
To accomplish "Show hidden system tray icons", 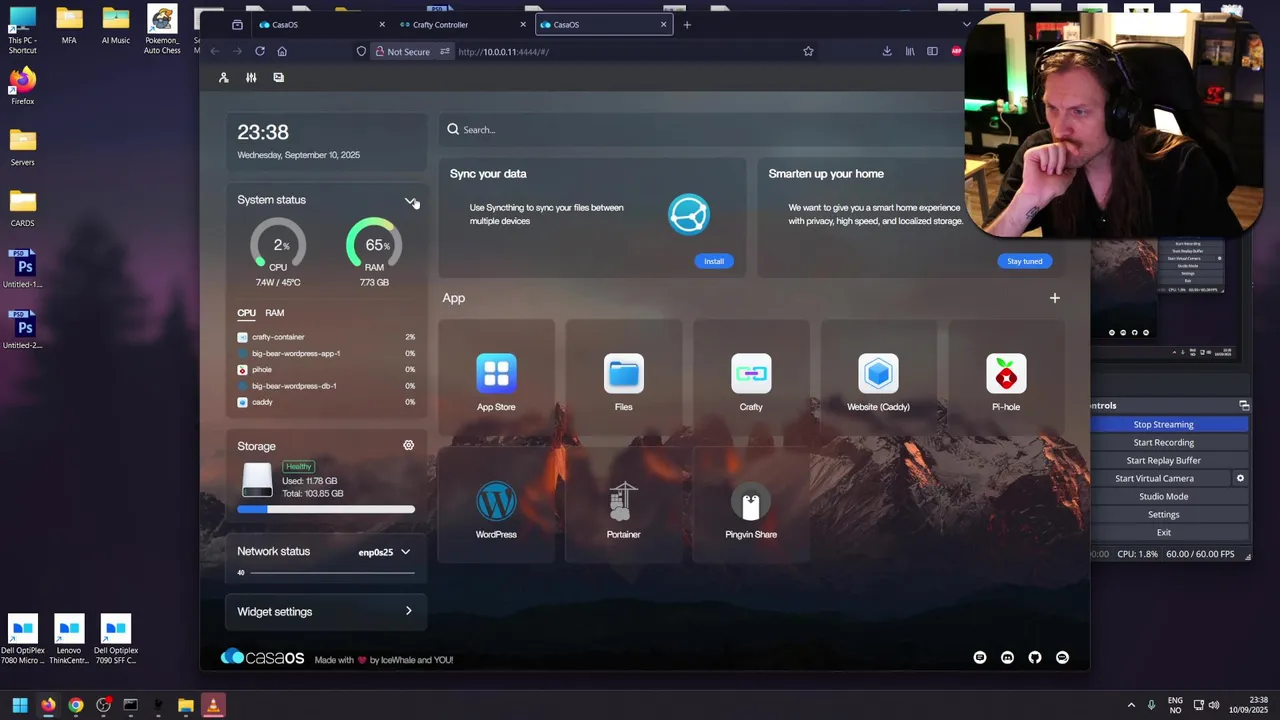I will coord(1131,705).
